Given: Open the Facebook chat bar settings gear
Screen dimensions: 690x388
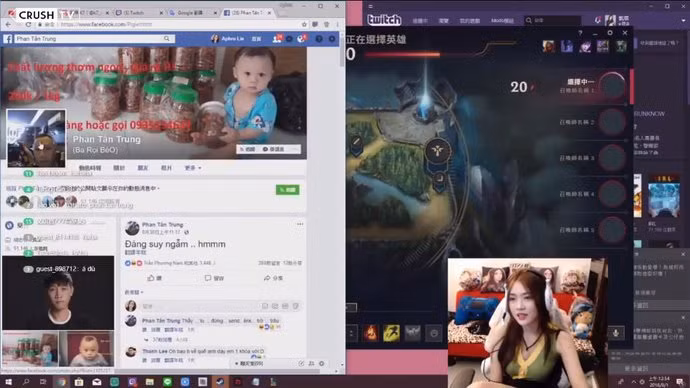Looking at the screenshot, I should [322, 363].
